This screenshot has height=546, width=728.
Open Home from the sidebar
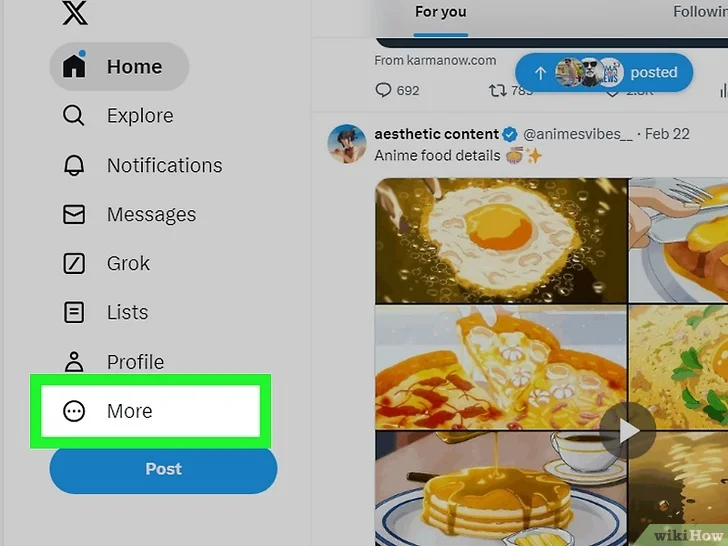(x=119, y=66)
